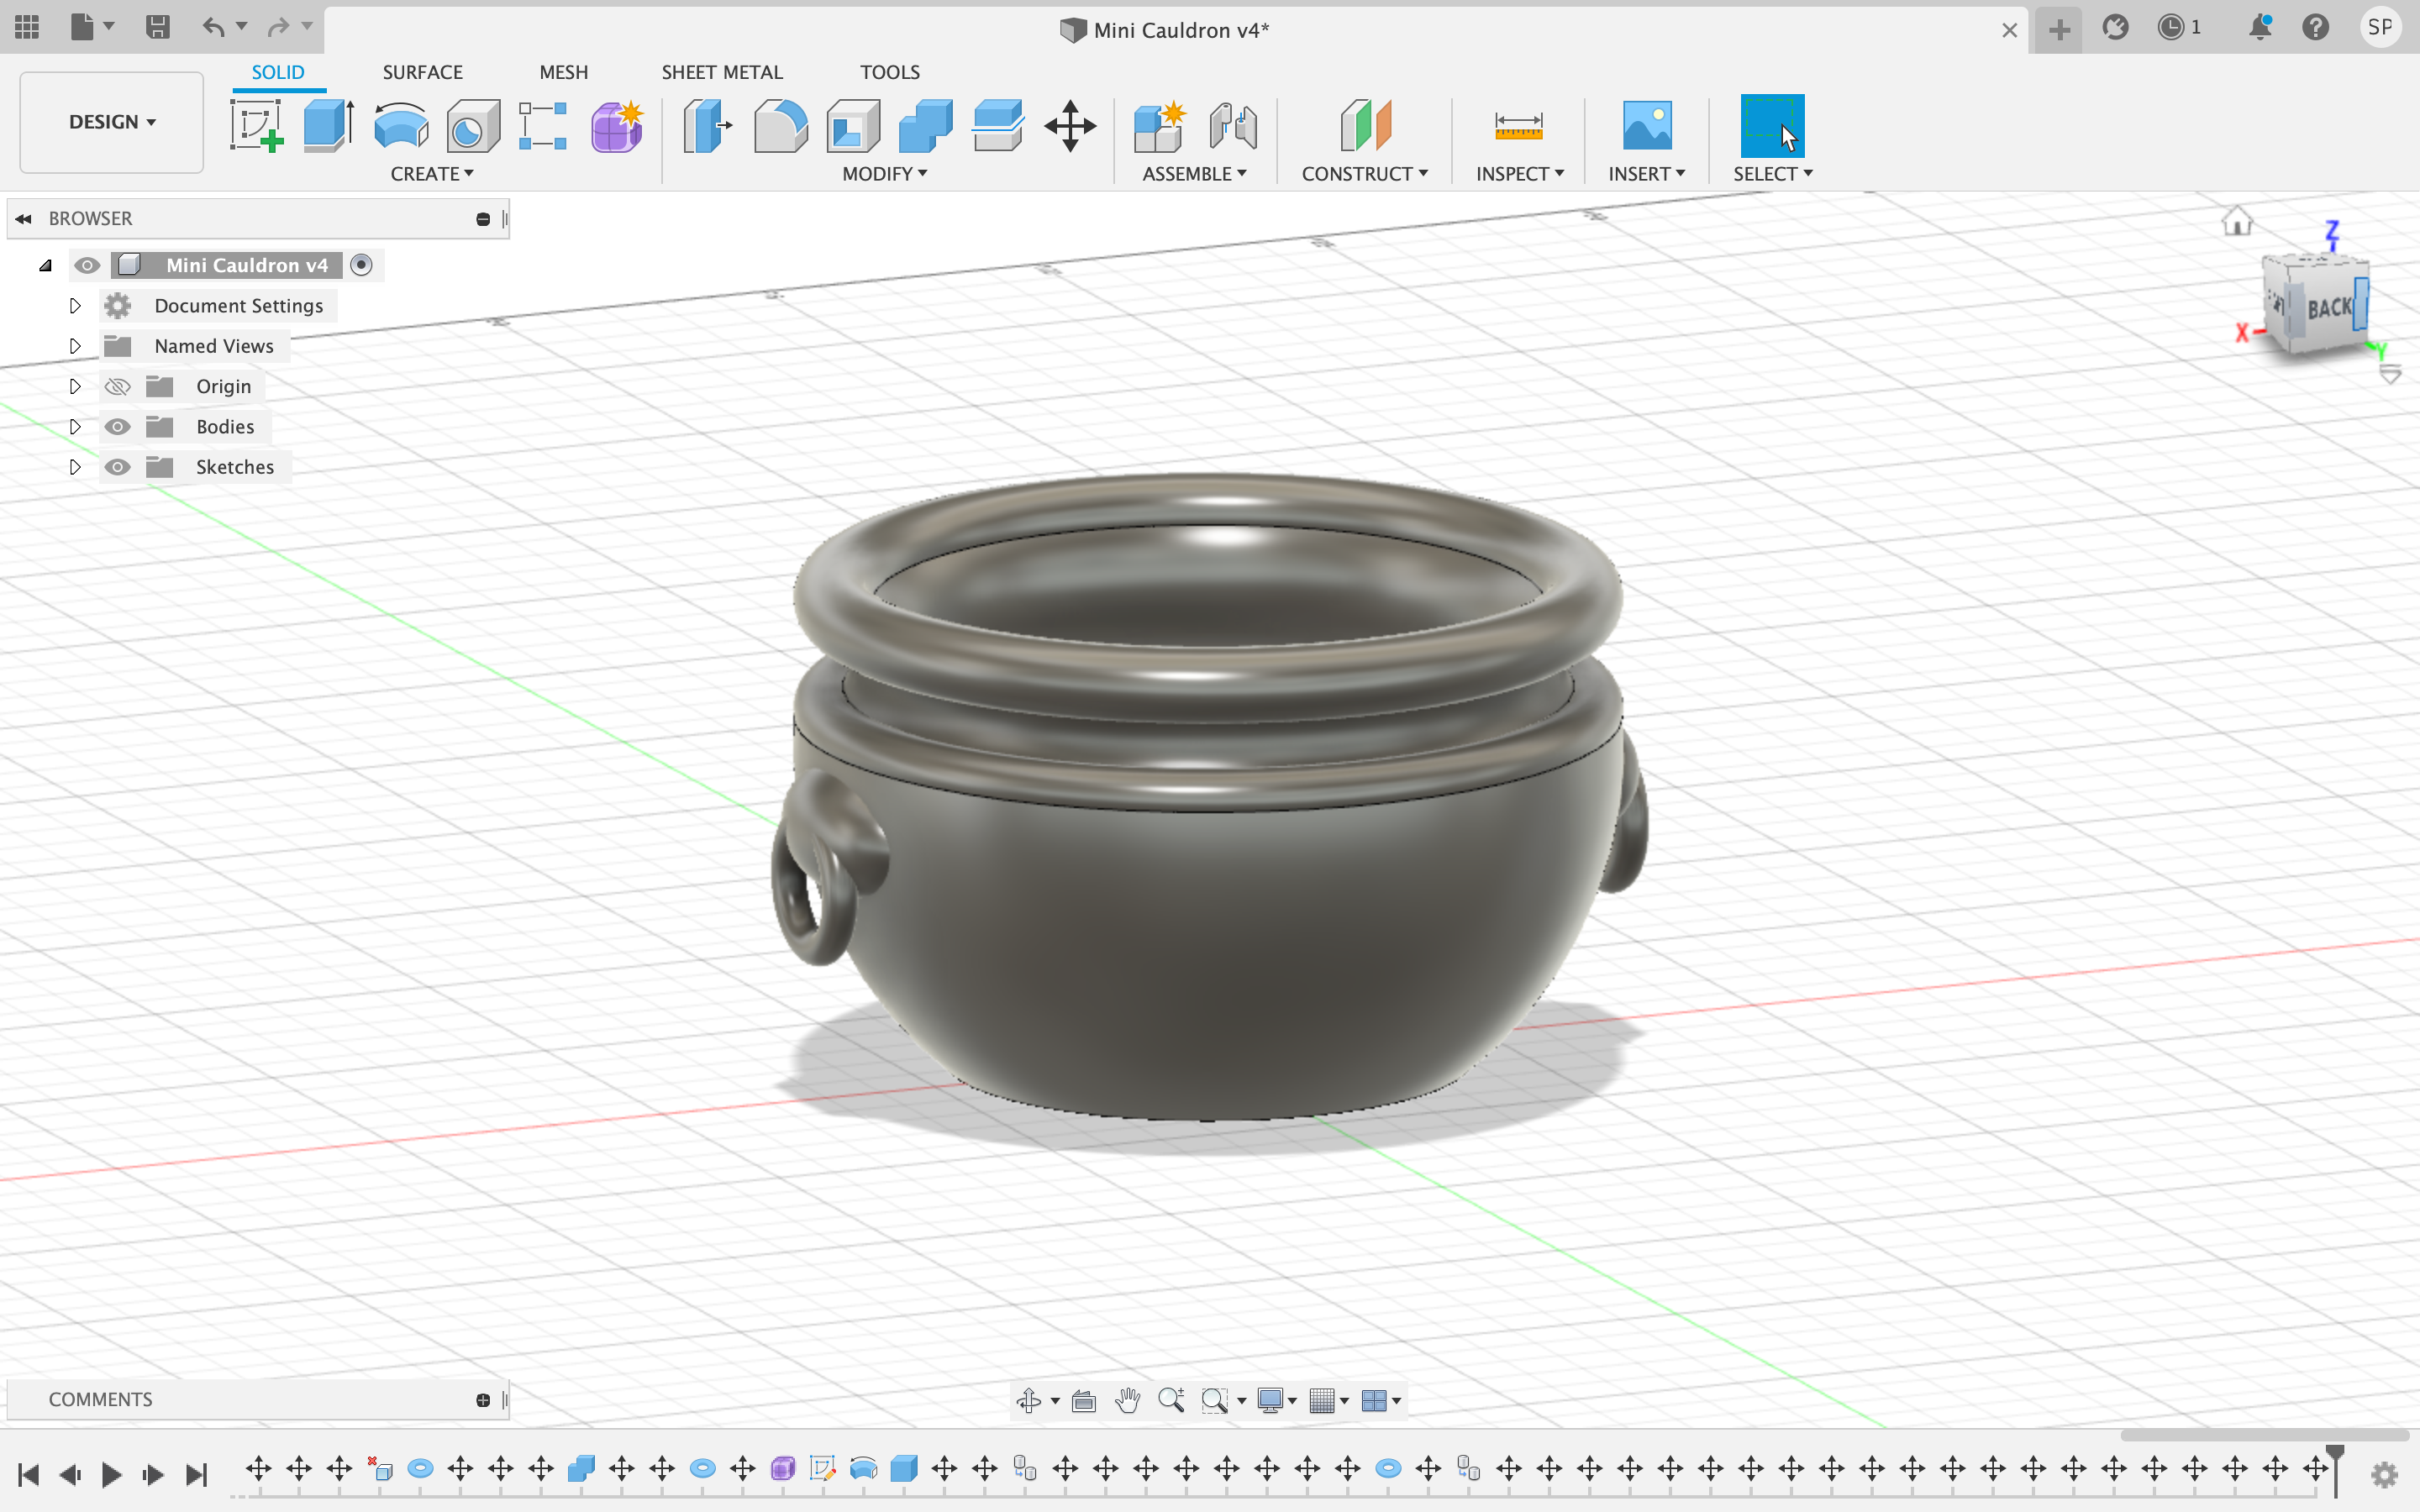
Task: Select the Revolve tool
Action: point(401,126)
